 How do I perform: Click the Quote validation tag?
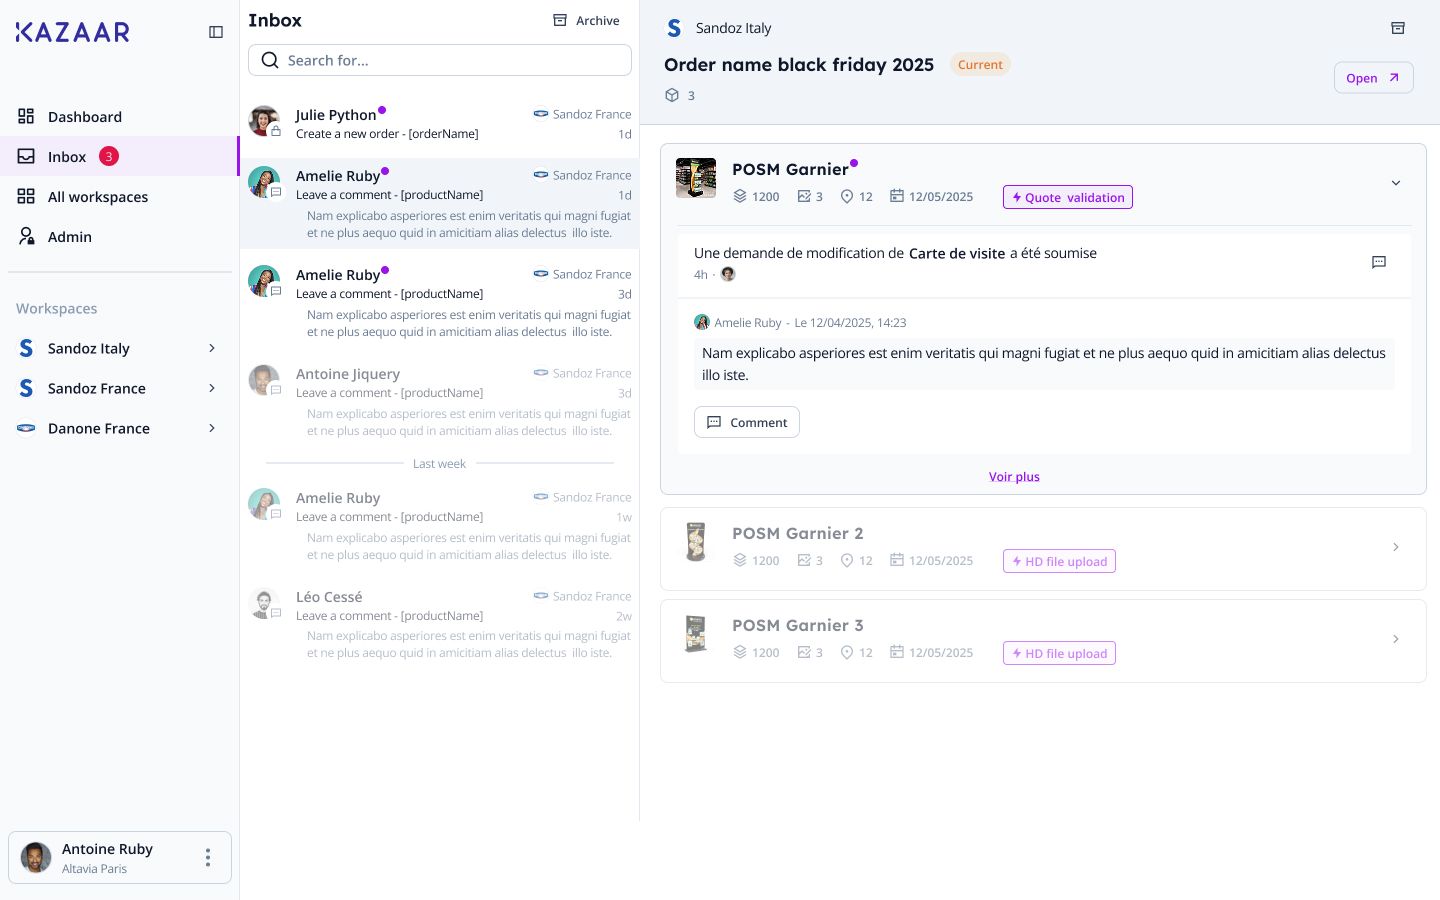[x=1068, y=197]
